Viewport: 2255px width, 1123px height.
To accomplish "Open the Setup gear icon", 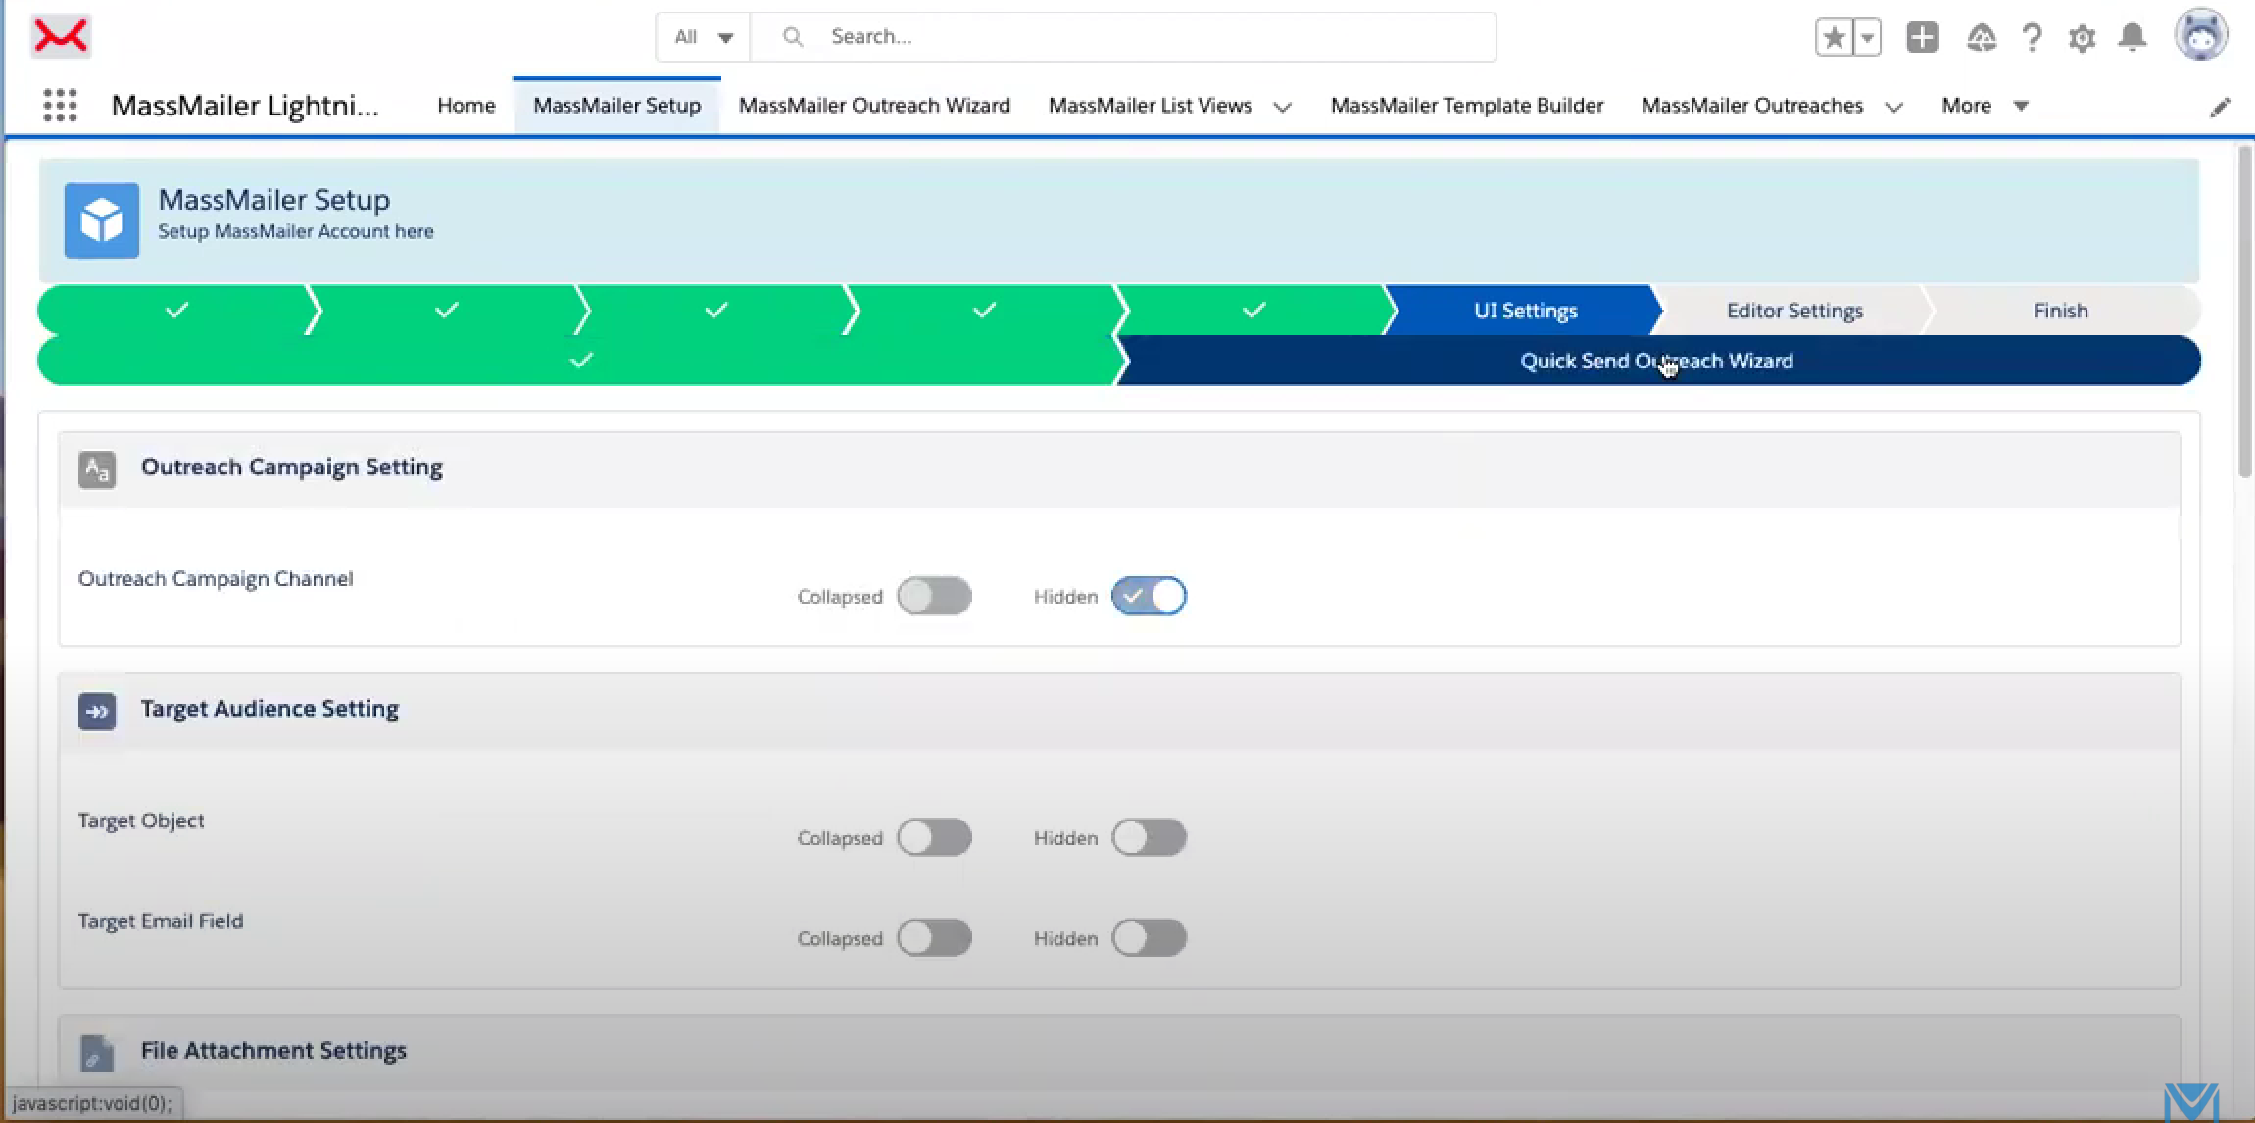I will pos(2082,38).
